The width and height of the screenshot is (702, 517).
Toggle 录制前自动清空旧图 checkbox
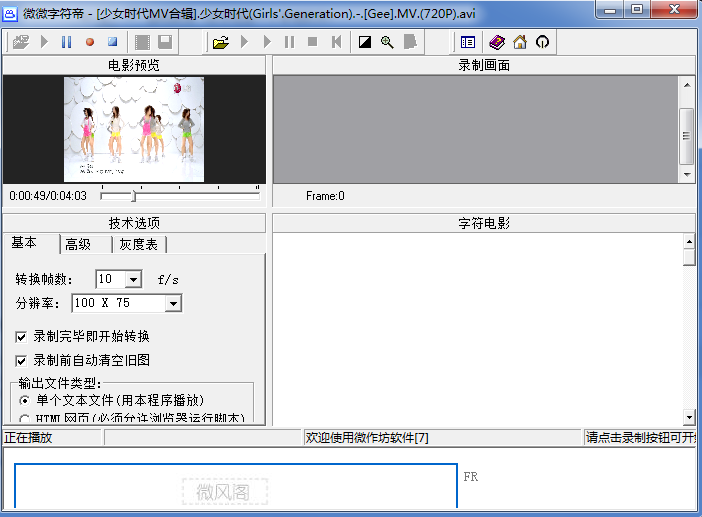pos(22,360)
